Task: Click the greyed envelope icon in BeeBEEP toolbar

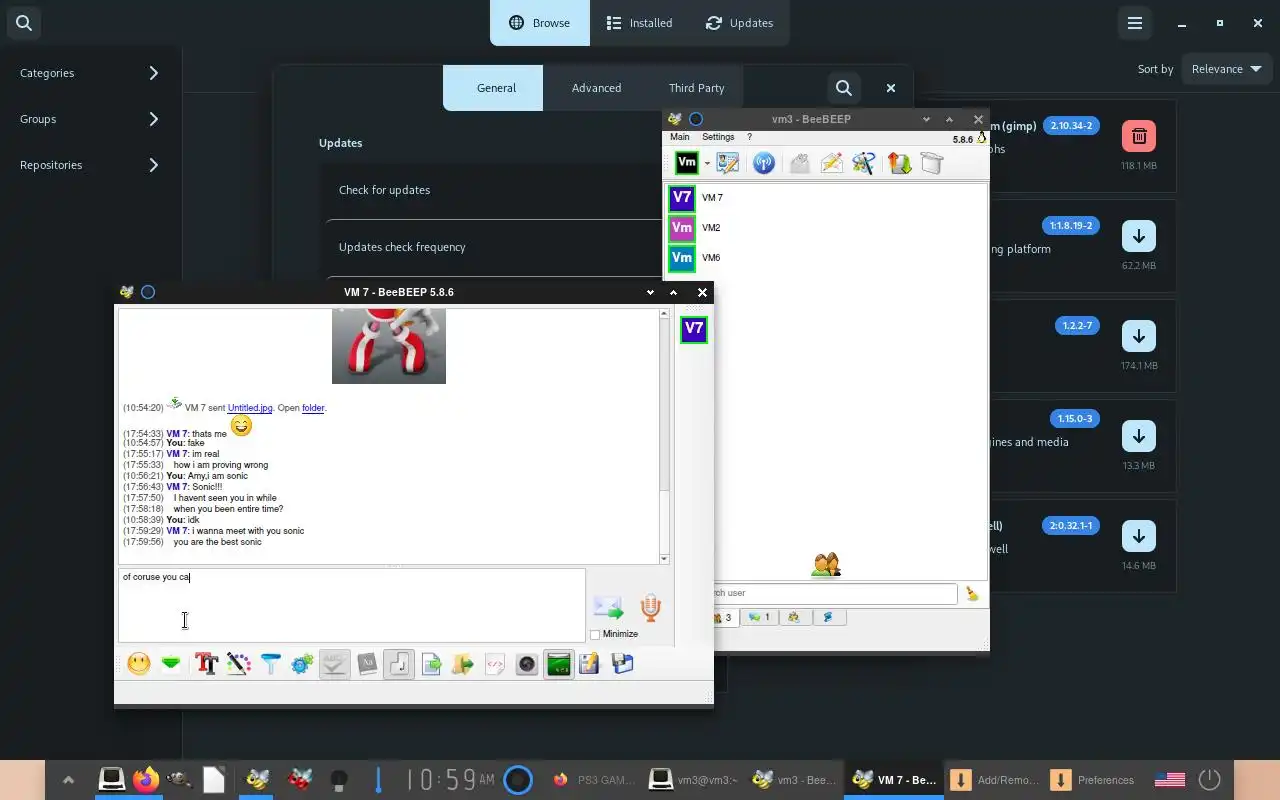Action: tap(799, 163)
